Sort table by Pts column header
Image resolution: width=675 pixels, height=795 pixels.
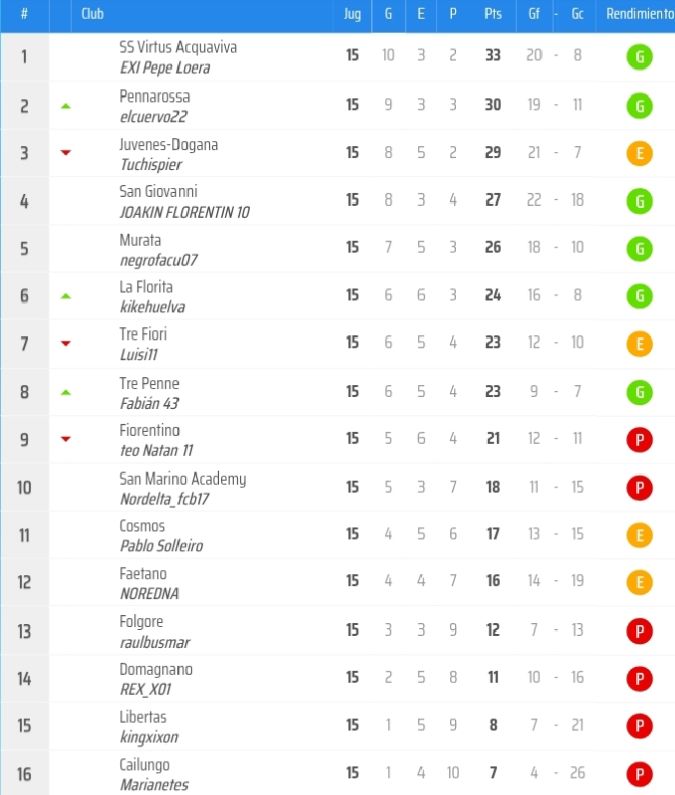[492, 14]
